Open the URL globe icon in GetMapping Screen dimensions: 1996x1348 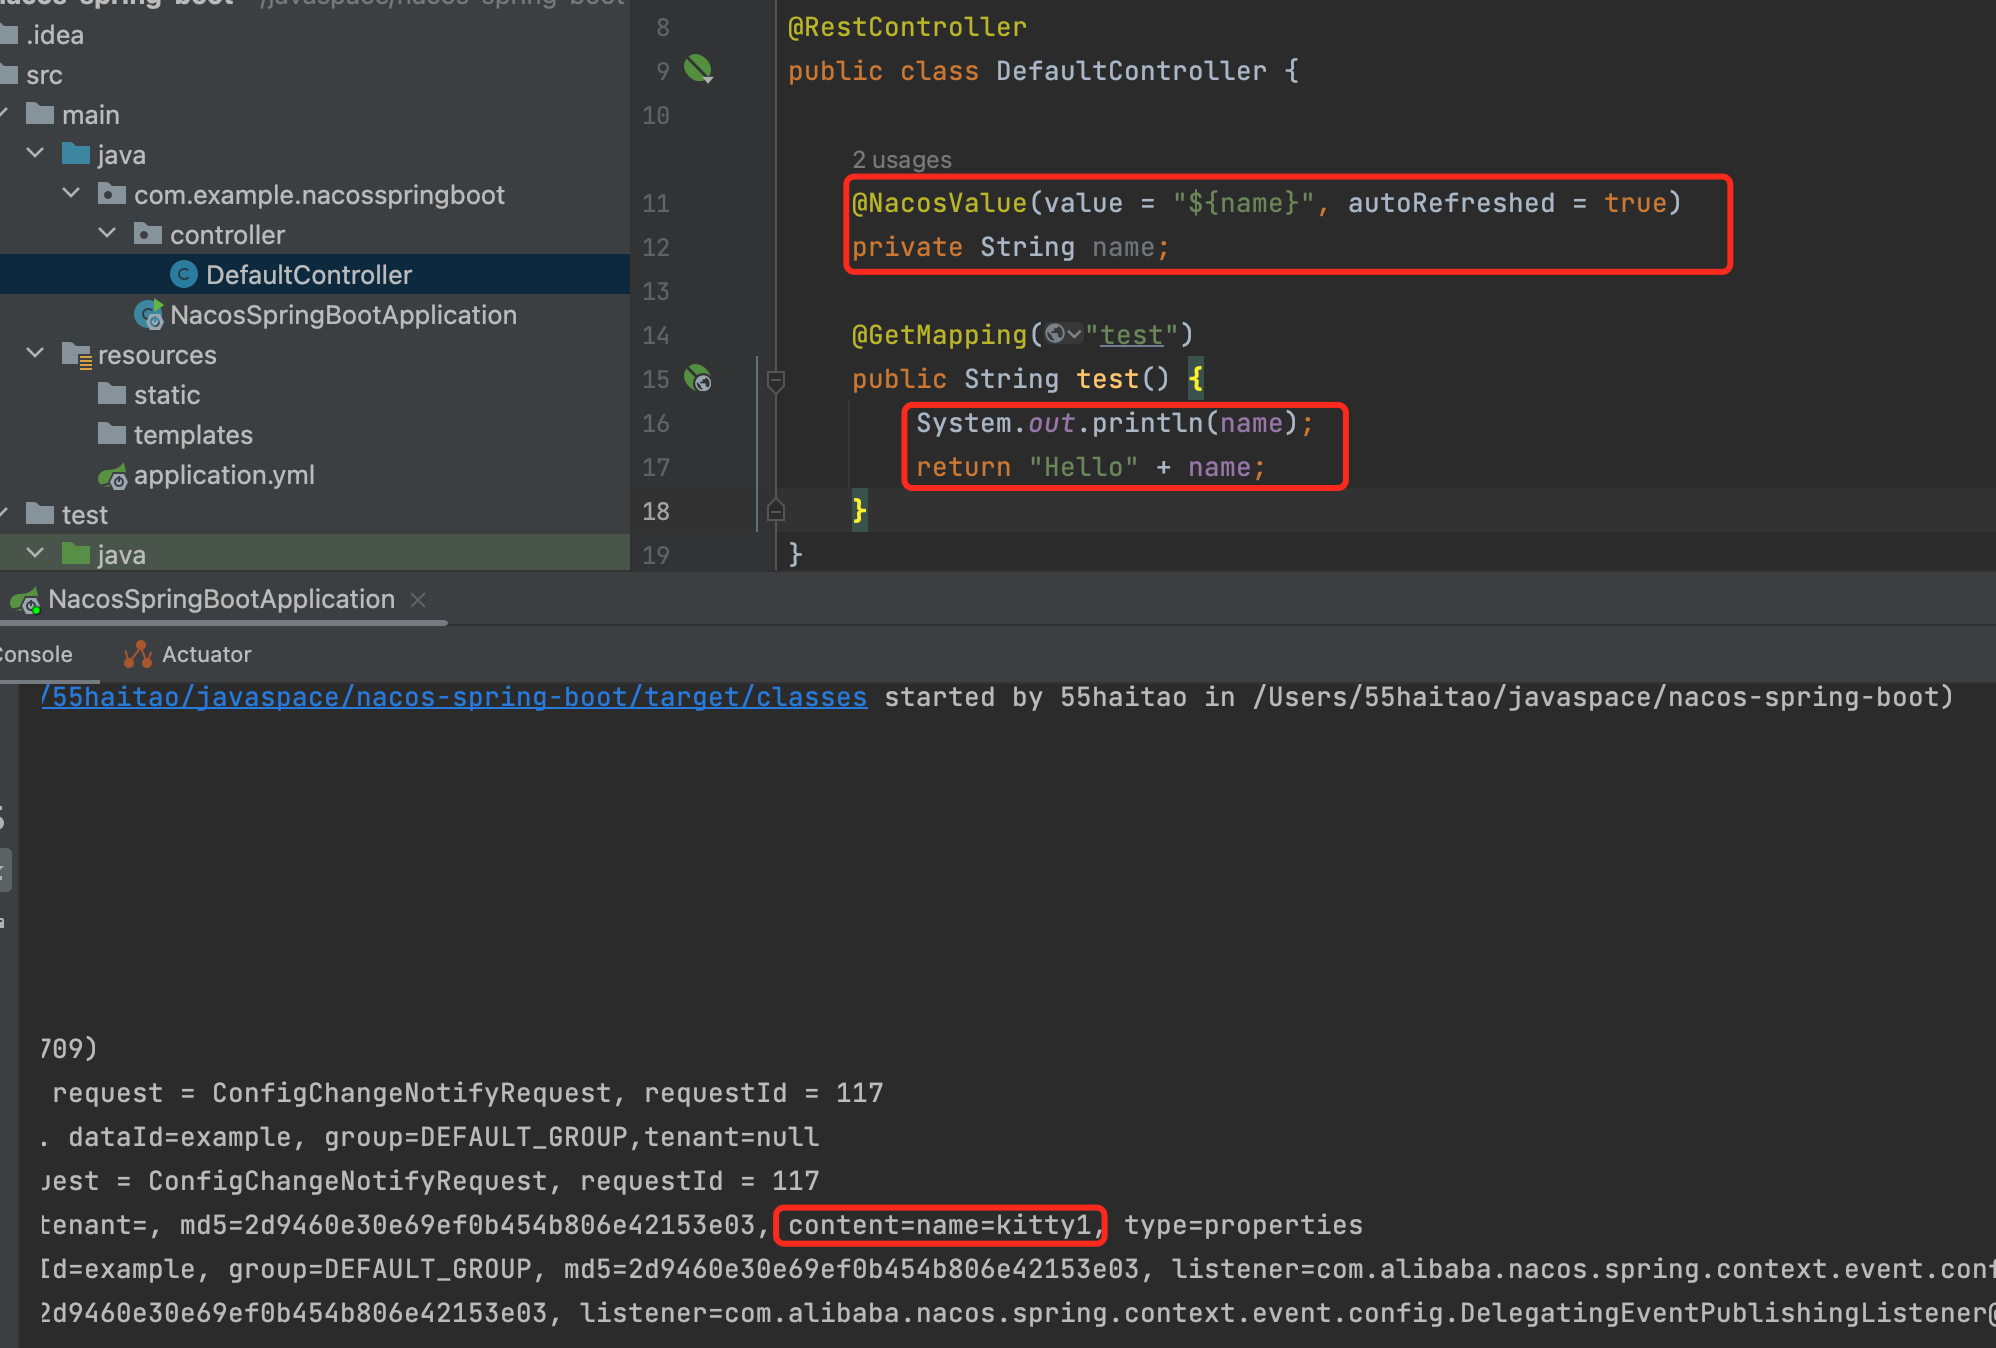click(x=1055, y=334)
